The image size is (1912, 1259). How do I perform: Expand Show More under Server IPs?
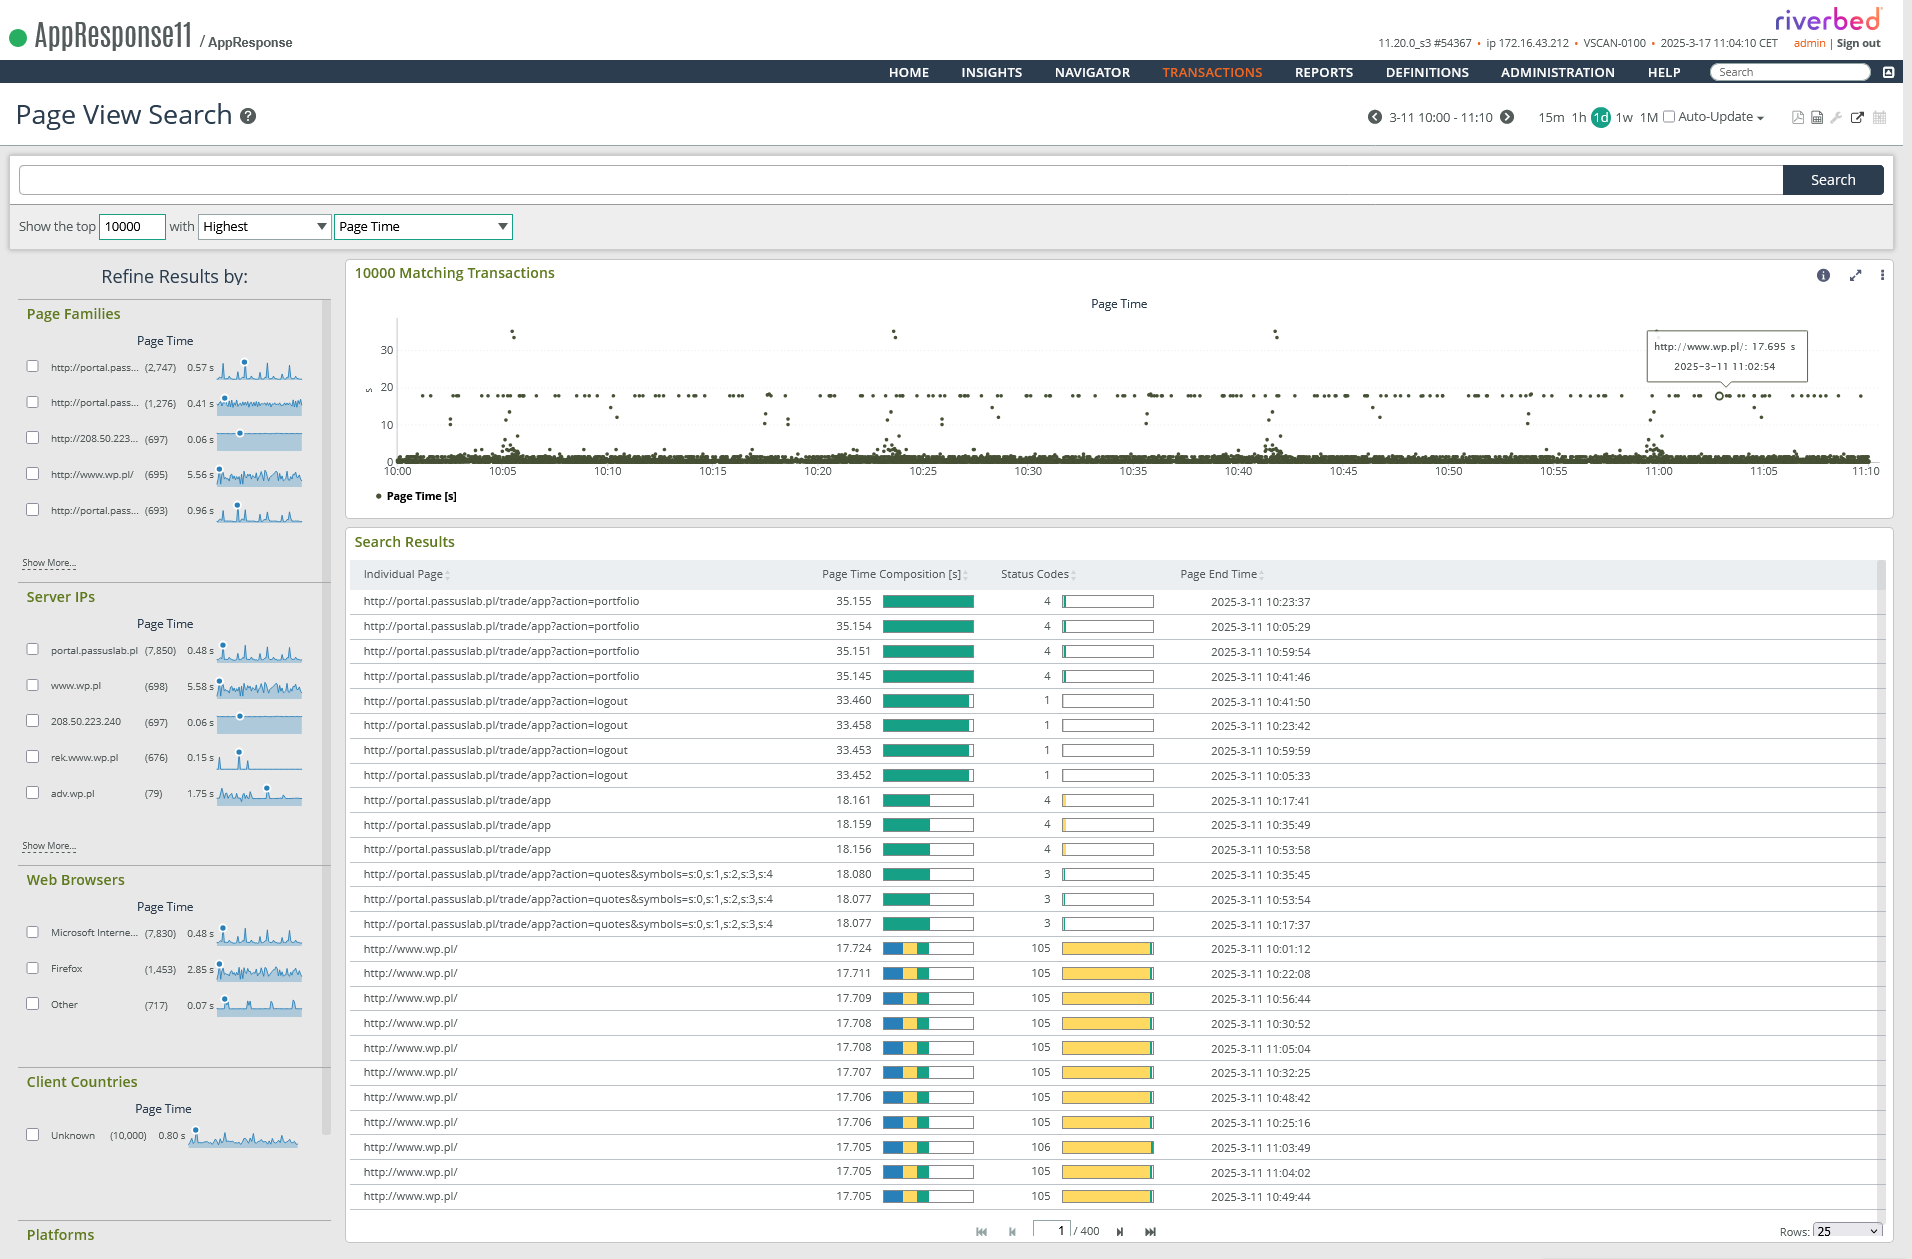pos(49,846)
